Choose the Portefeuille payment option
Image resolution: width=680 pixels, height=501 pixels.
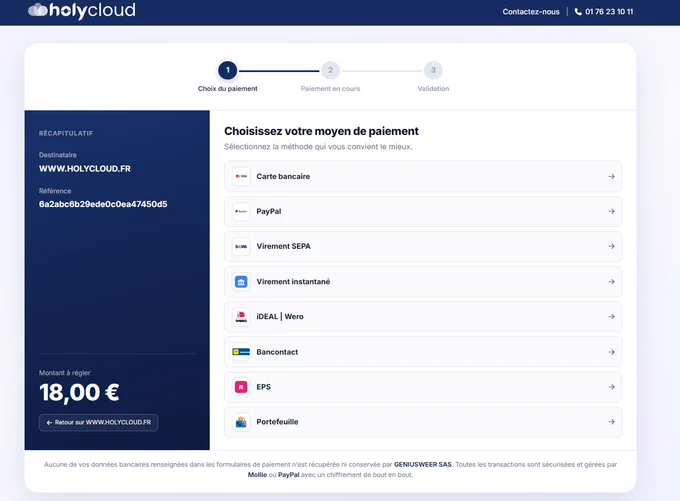423,422
